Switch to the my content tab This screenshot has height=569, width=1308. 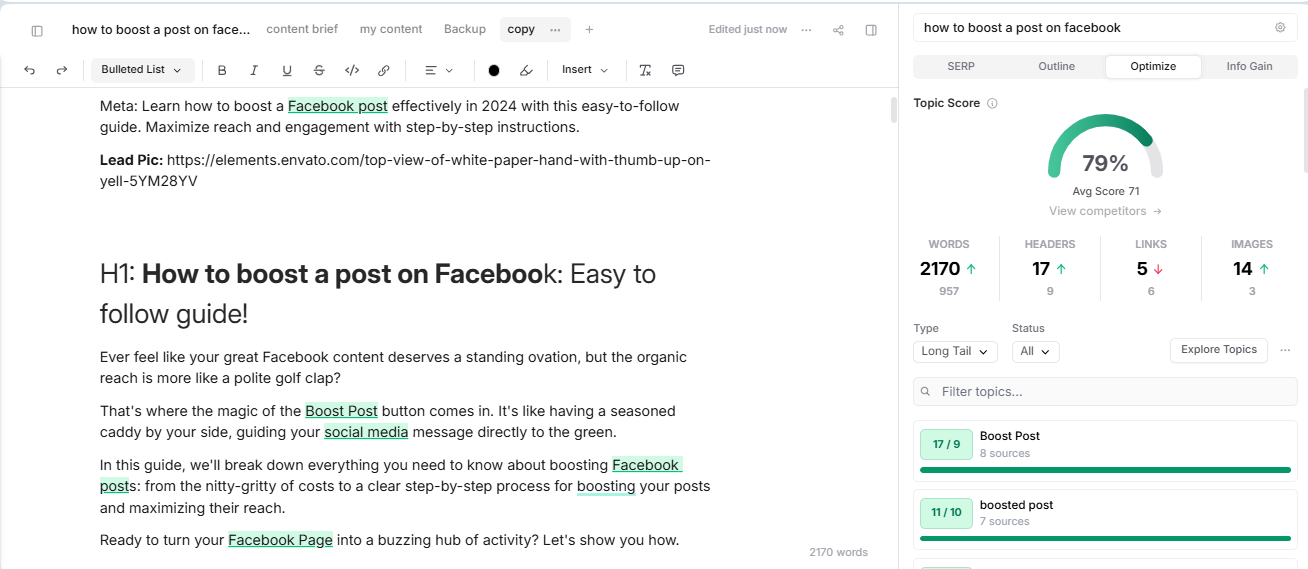(391, 29)
